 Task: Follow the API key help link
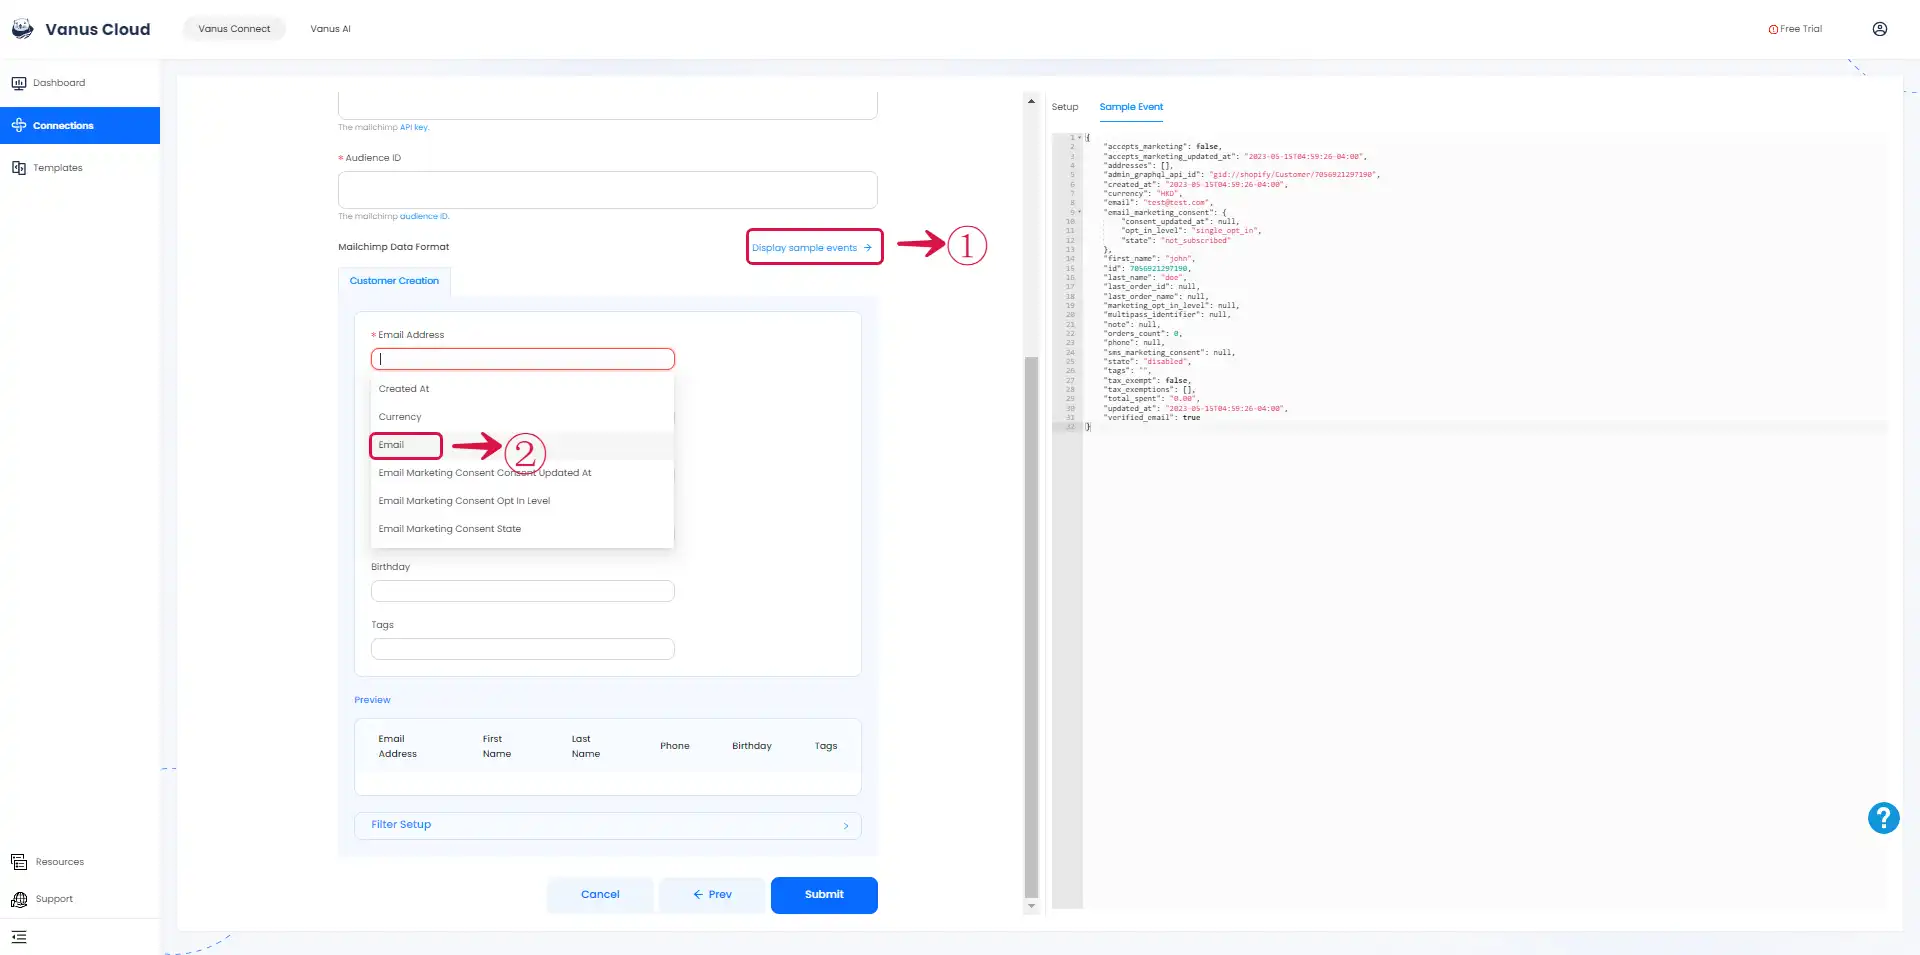[x=414, y=128]
